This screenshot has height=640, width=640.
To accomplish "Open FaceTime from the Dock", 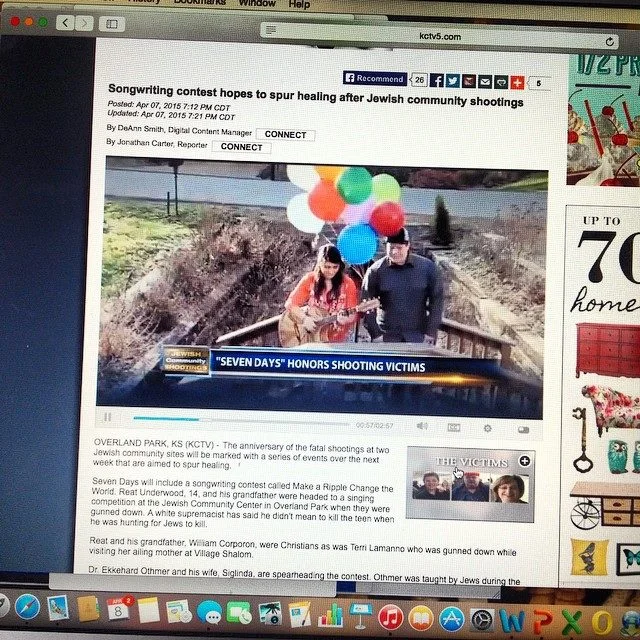I will (x=239, y=613).
